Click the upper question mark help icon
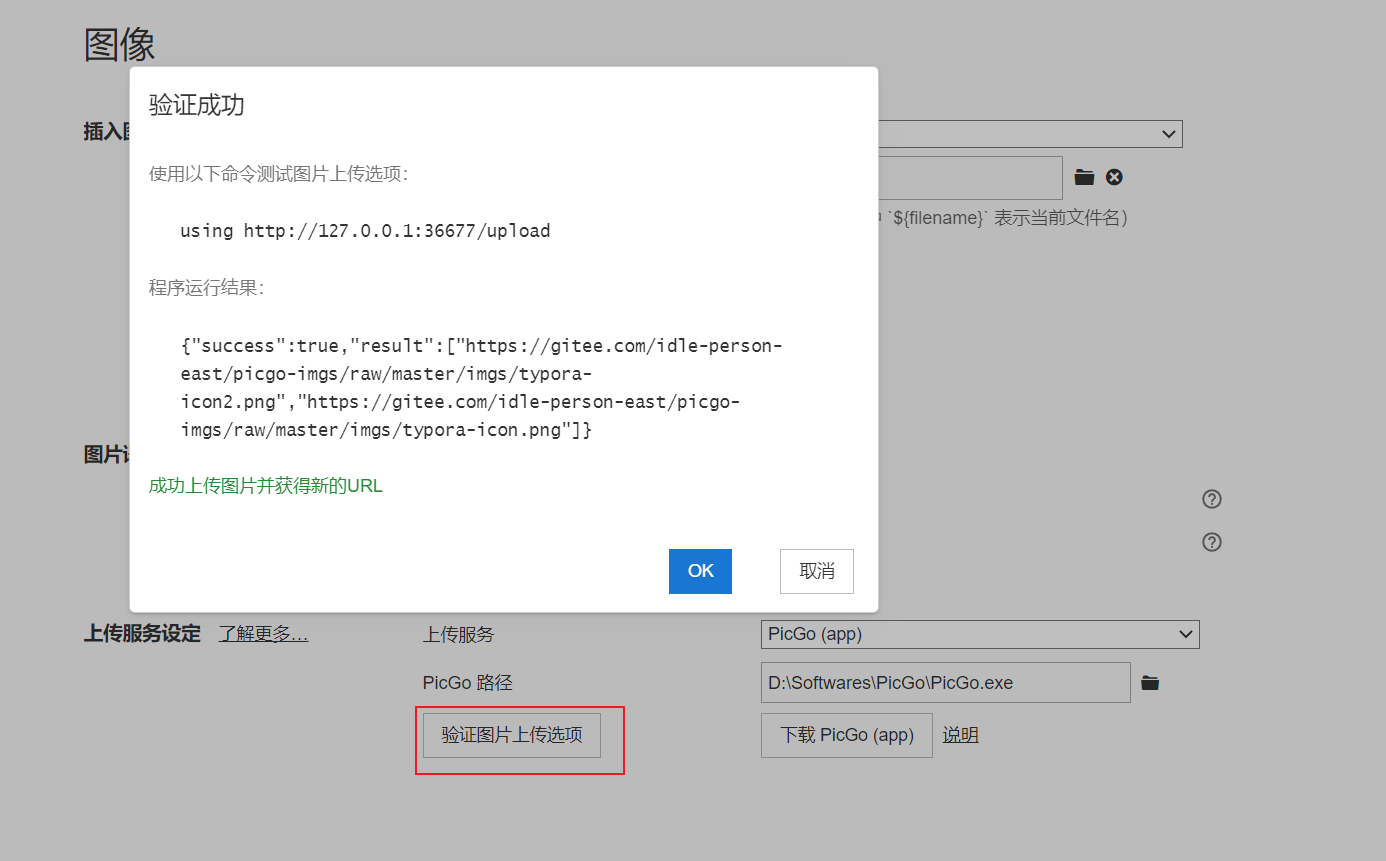Screen dimensions: 1386x861 tap(1211, 498)
